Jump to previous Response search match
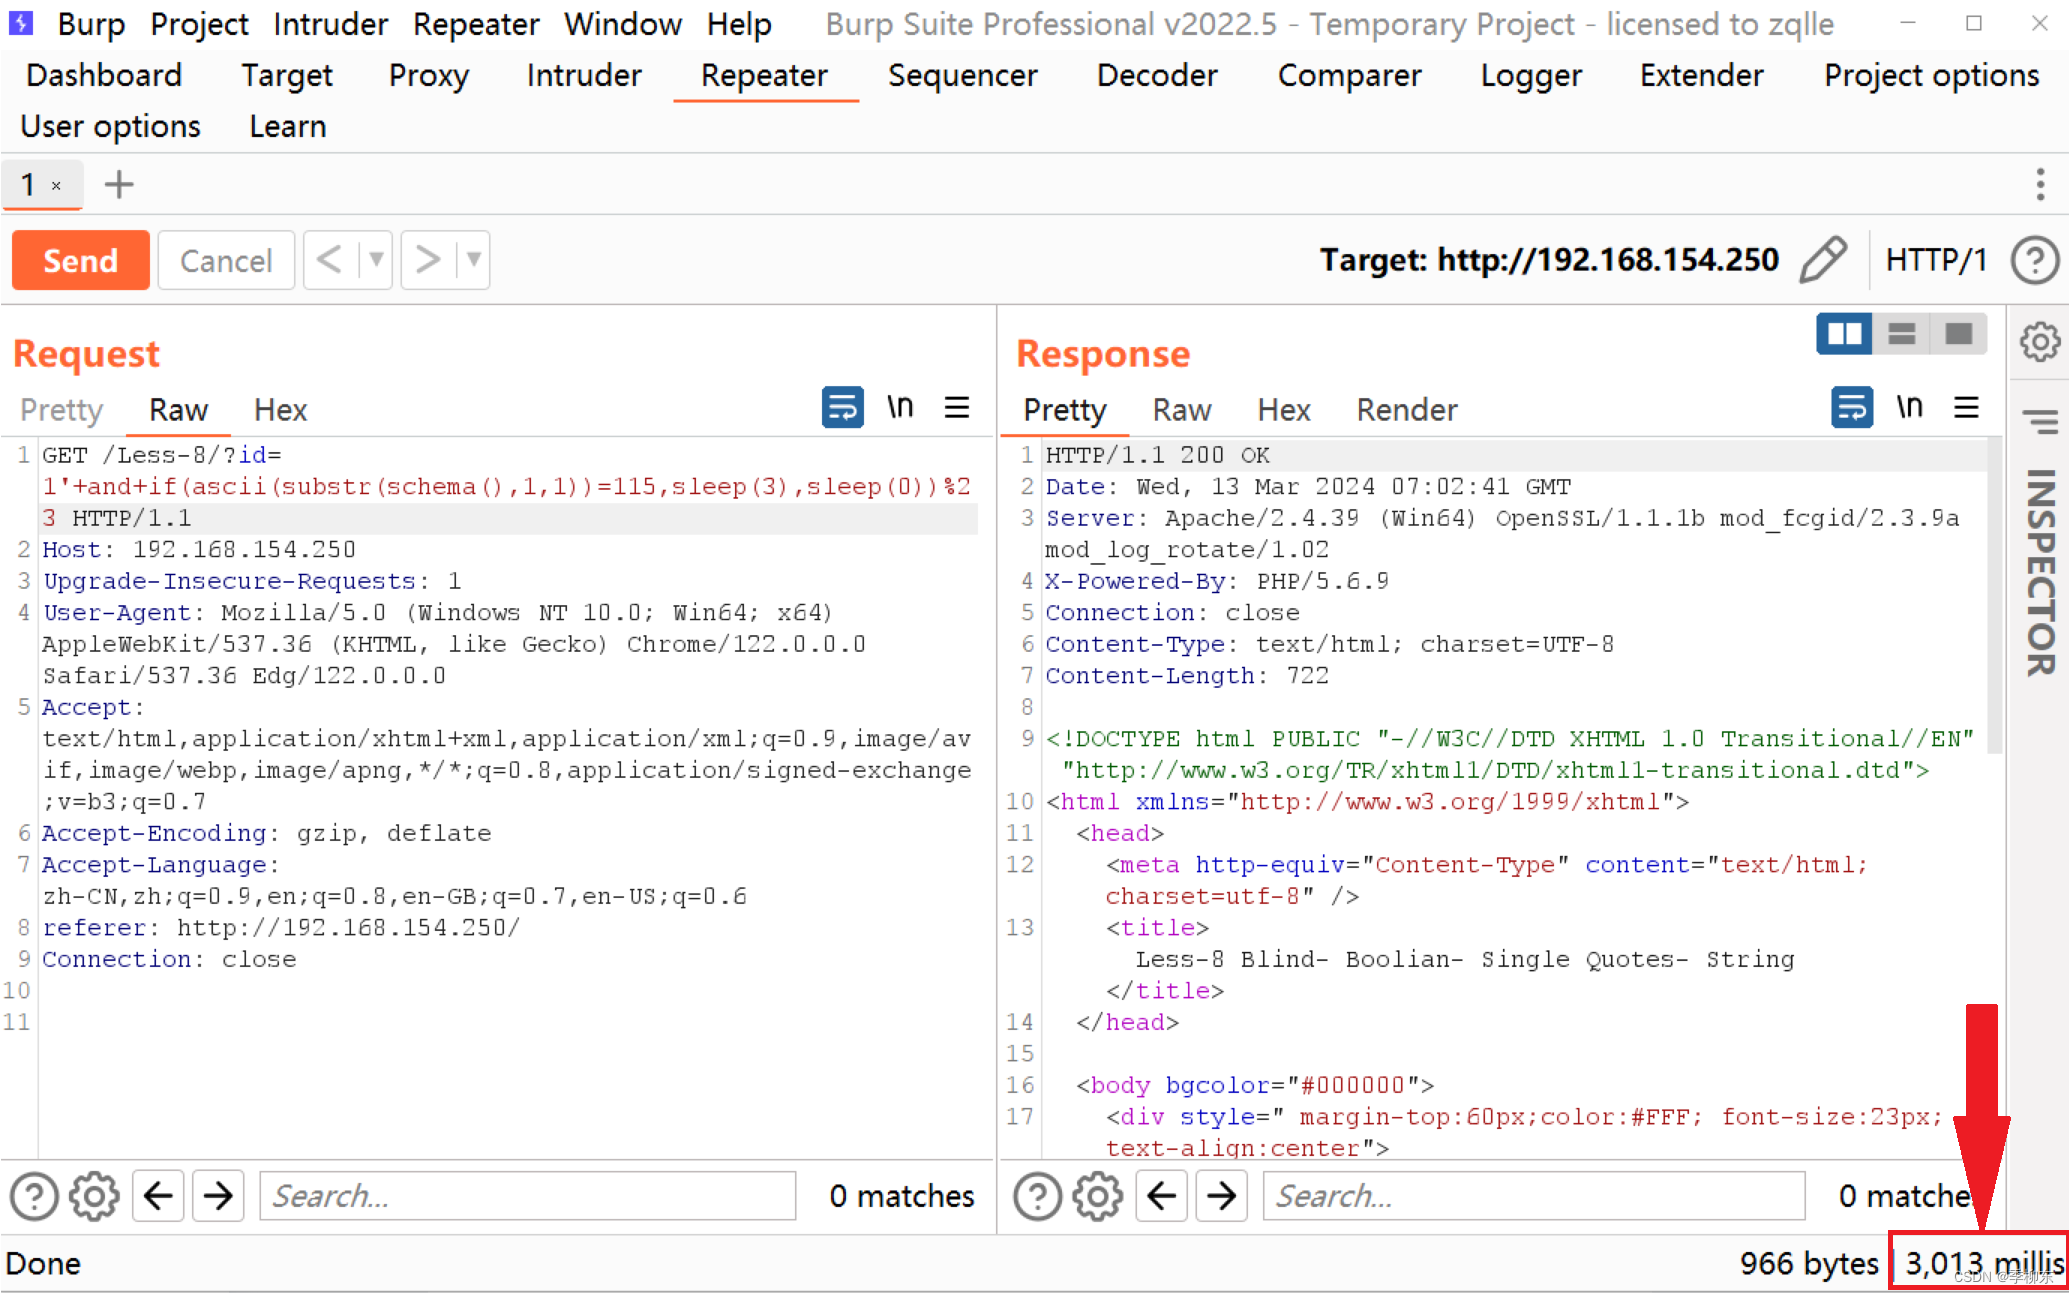This screenshot has height=1293, width=2069. tap(1162, 1196)
